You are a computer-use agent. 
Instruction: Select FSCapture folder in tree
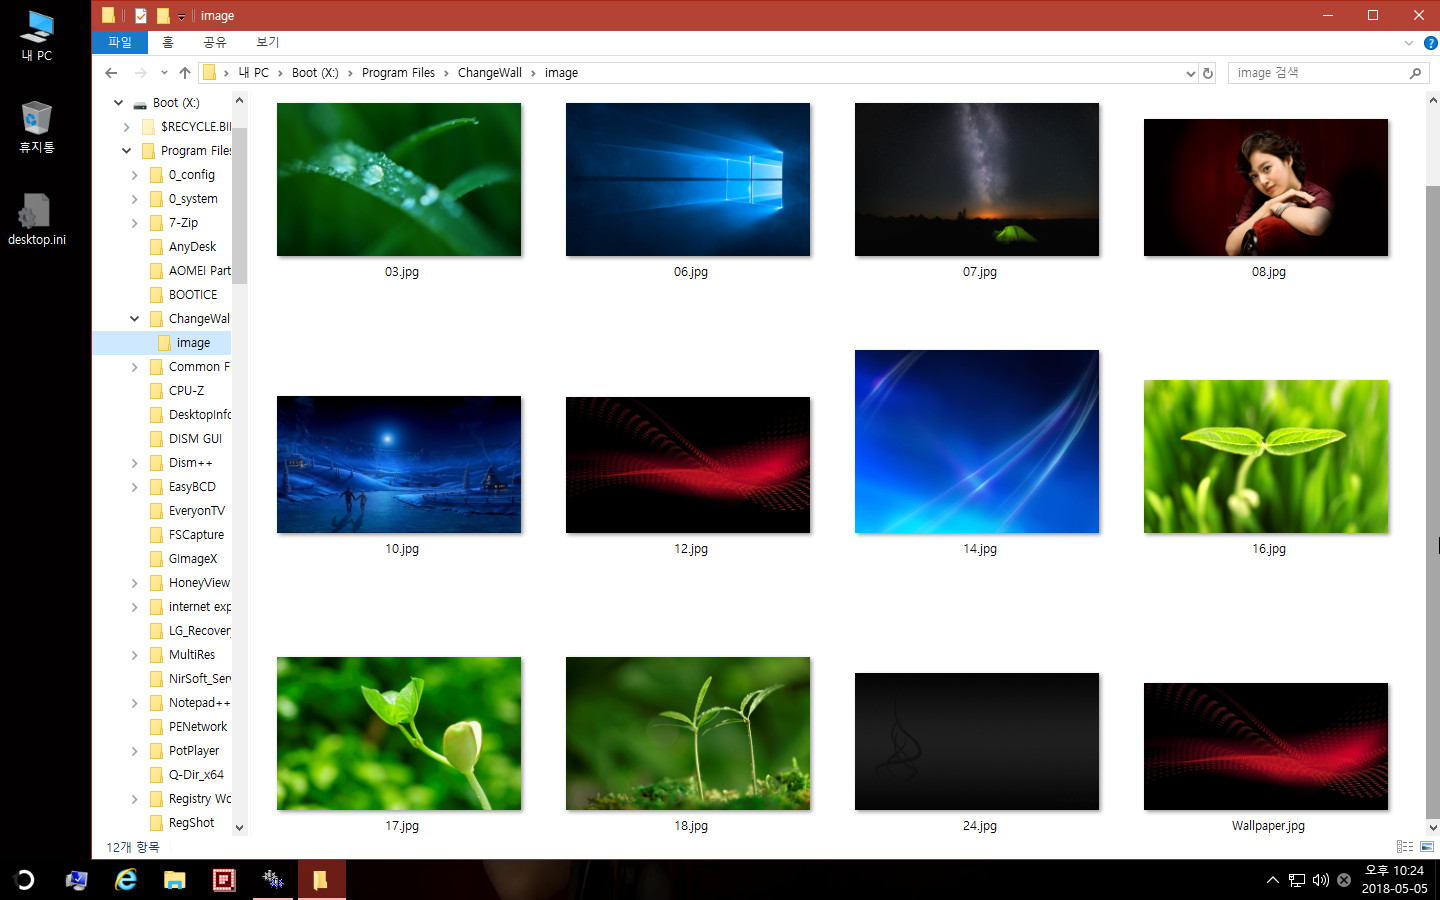pyautogui.click(x=196, y=535)
